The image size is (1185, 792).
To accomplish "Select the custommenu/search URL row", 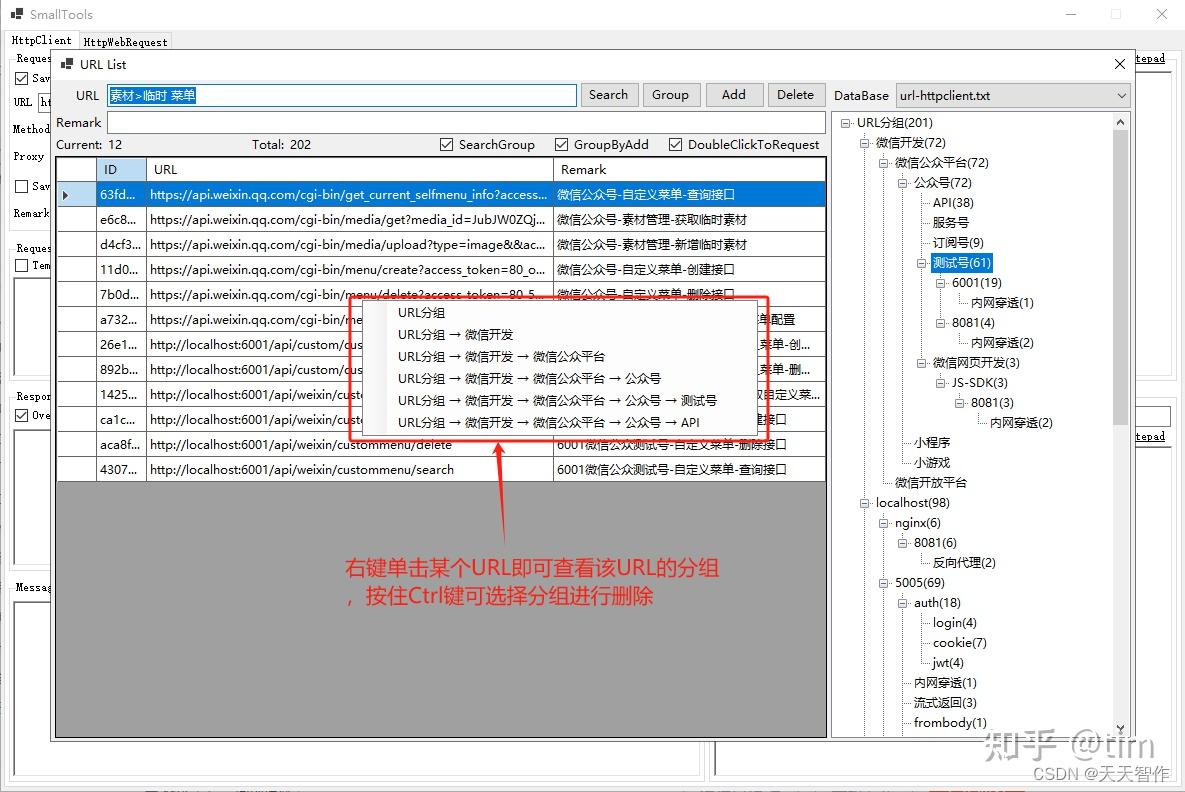I will click(x=441, y=470).
